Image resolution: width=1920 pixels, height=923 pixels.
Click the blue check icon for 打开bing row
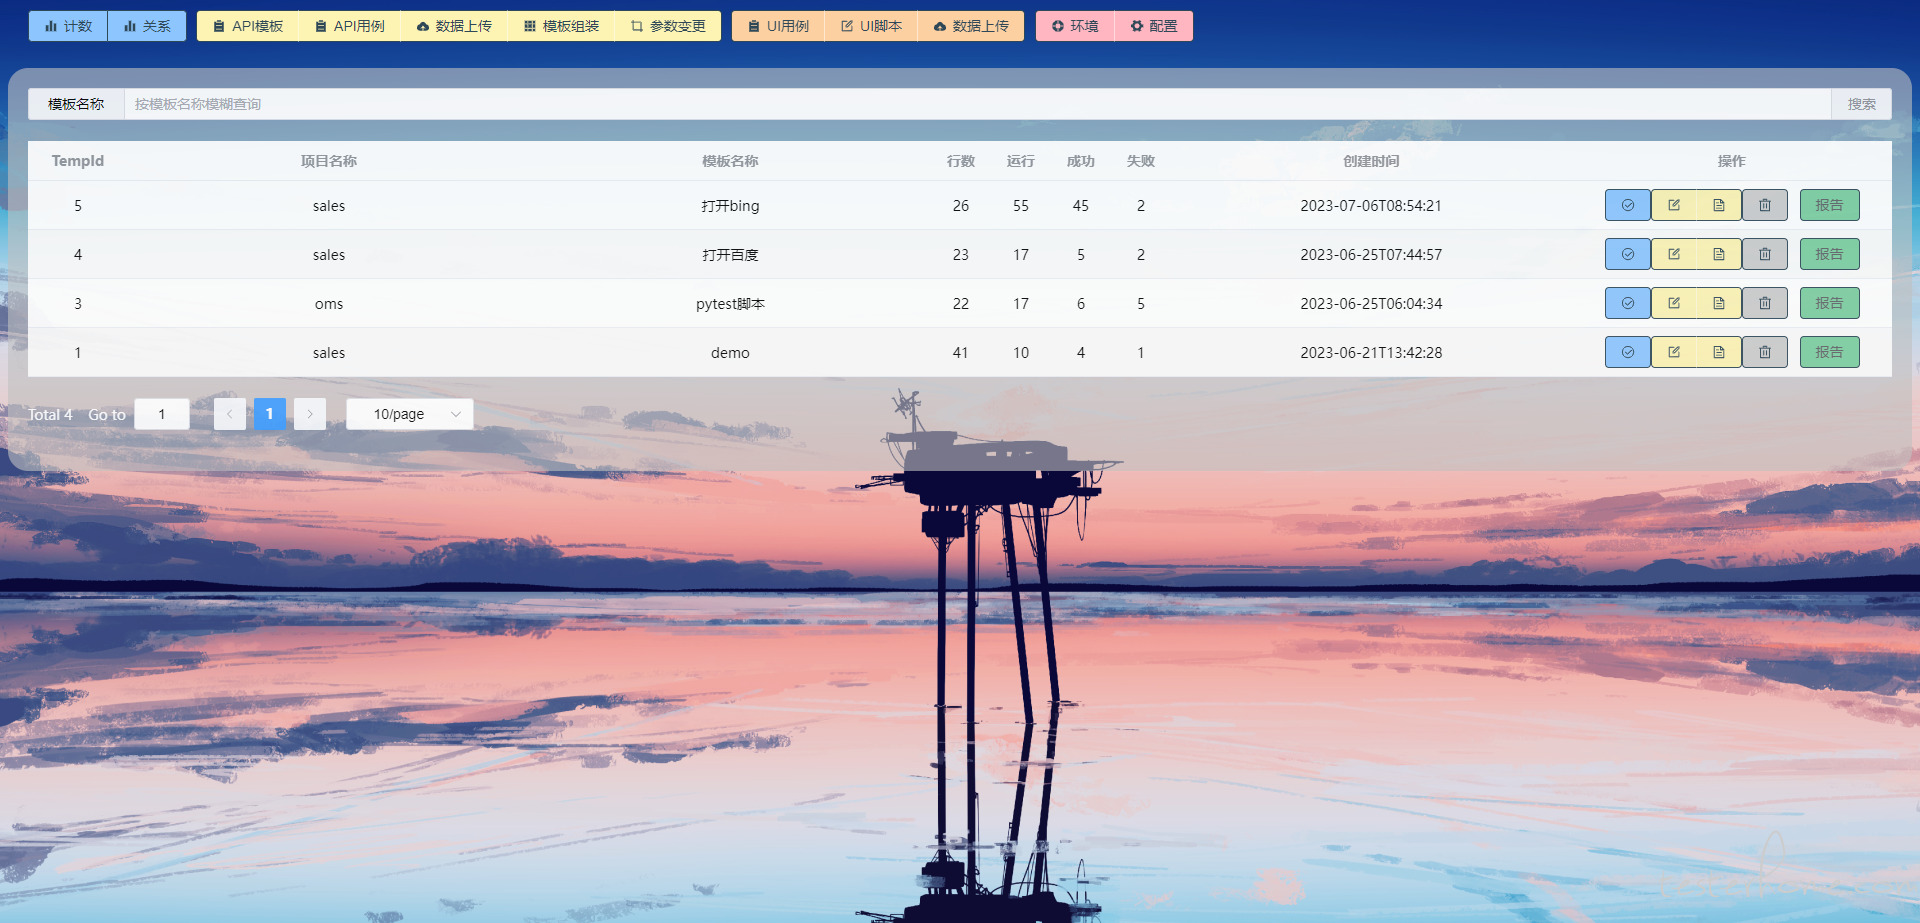click(1627, 205)
